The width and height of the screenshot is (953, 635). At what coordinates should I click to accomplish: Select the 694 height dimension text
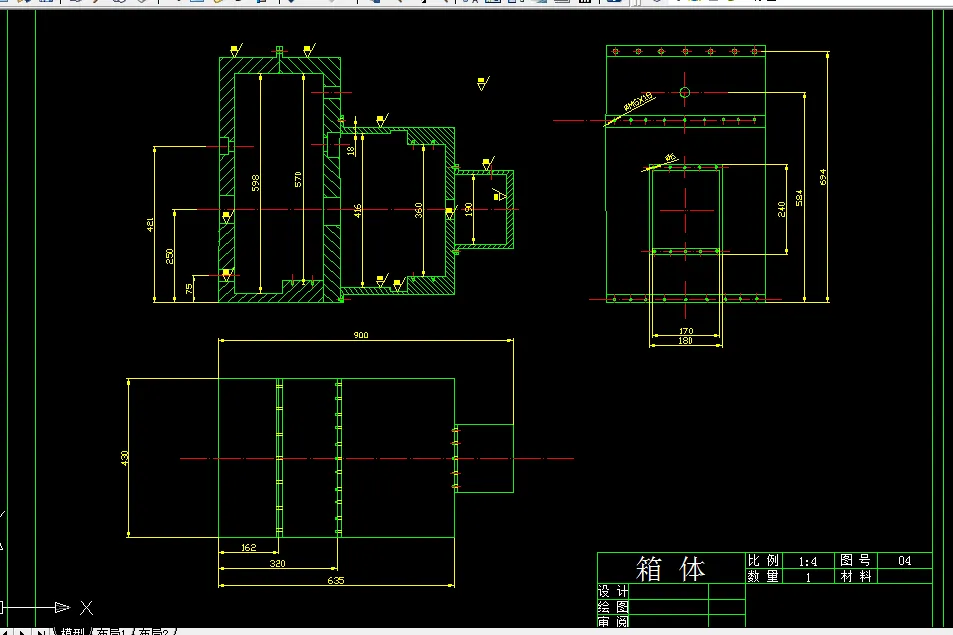823,177
